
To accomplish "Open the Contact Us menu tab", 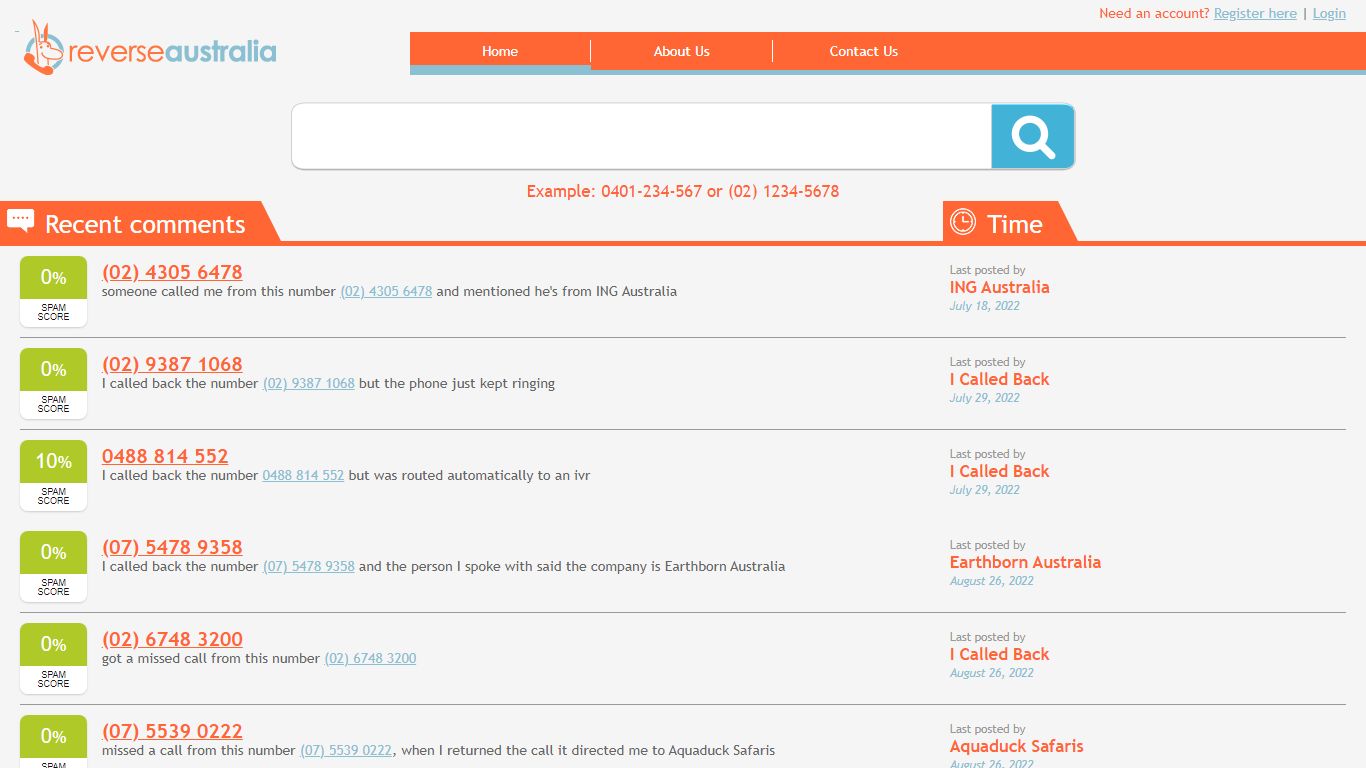I will pos(864,51).
